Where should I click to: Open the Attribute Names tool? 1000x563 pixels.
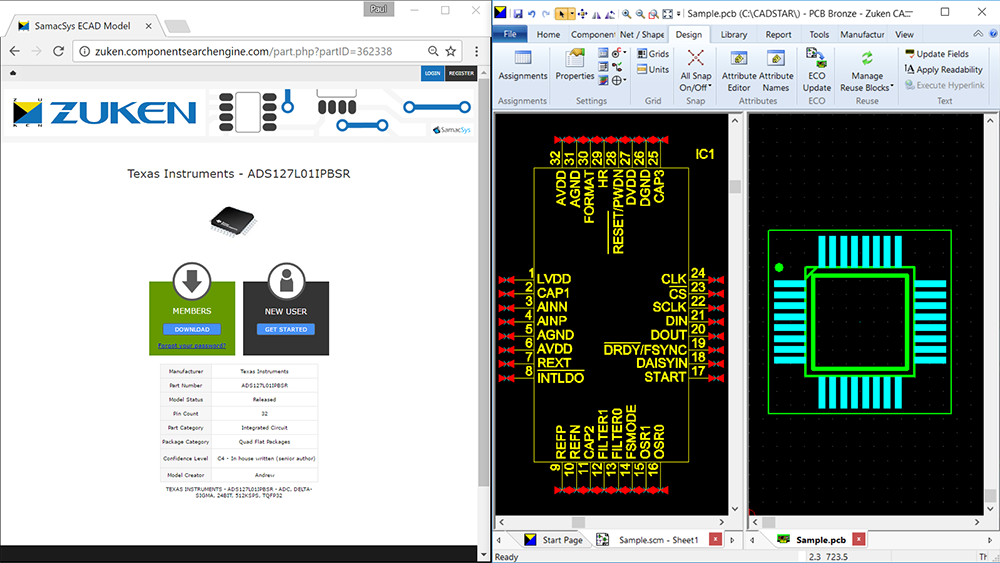tap(776, 68)
